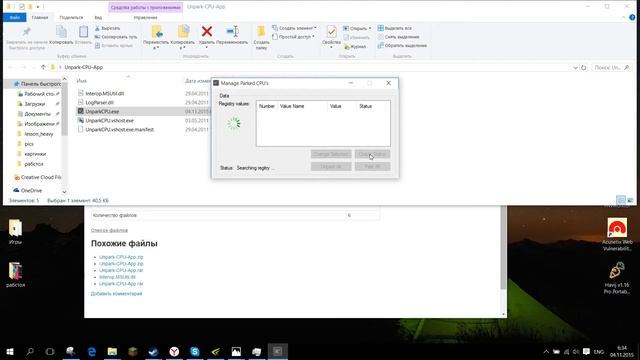The height and width of the screenshot is (360, 640).
Task: Click the Park All button
Action: (372, 166)
